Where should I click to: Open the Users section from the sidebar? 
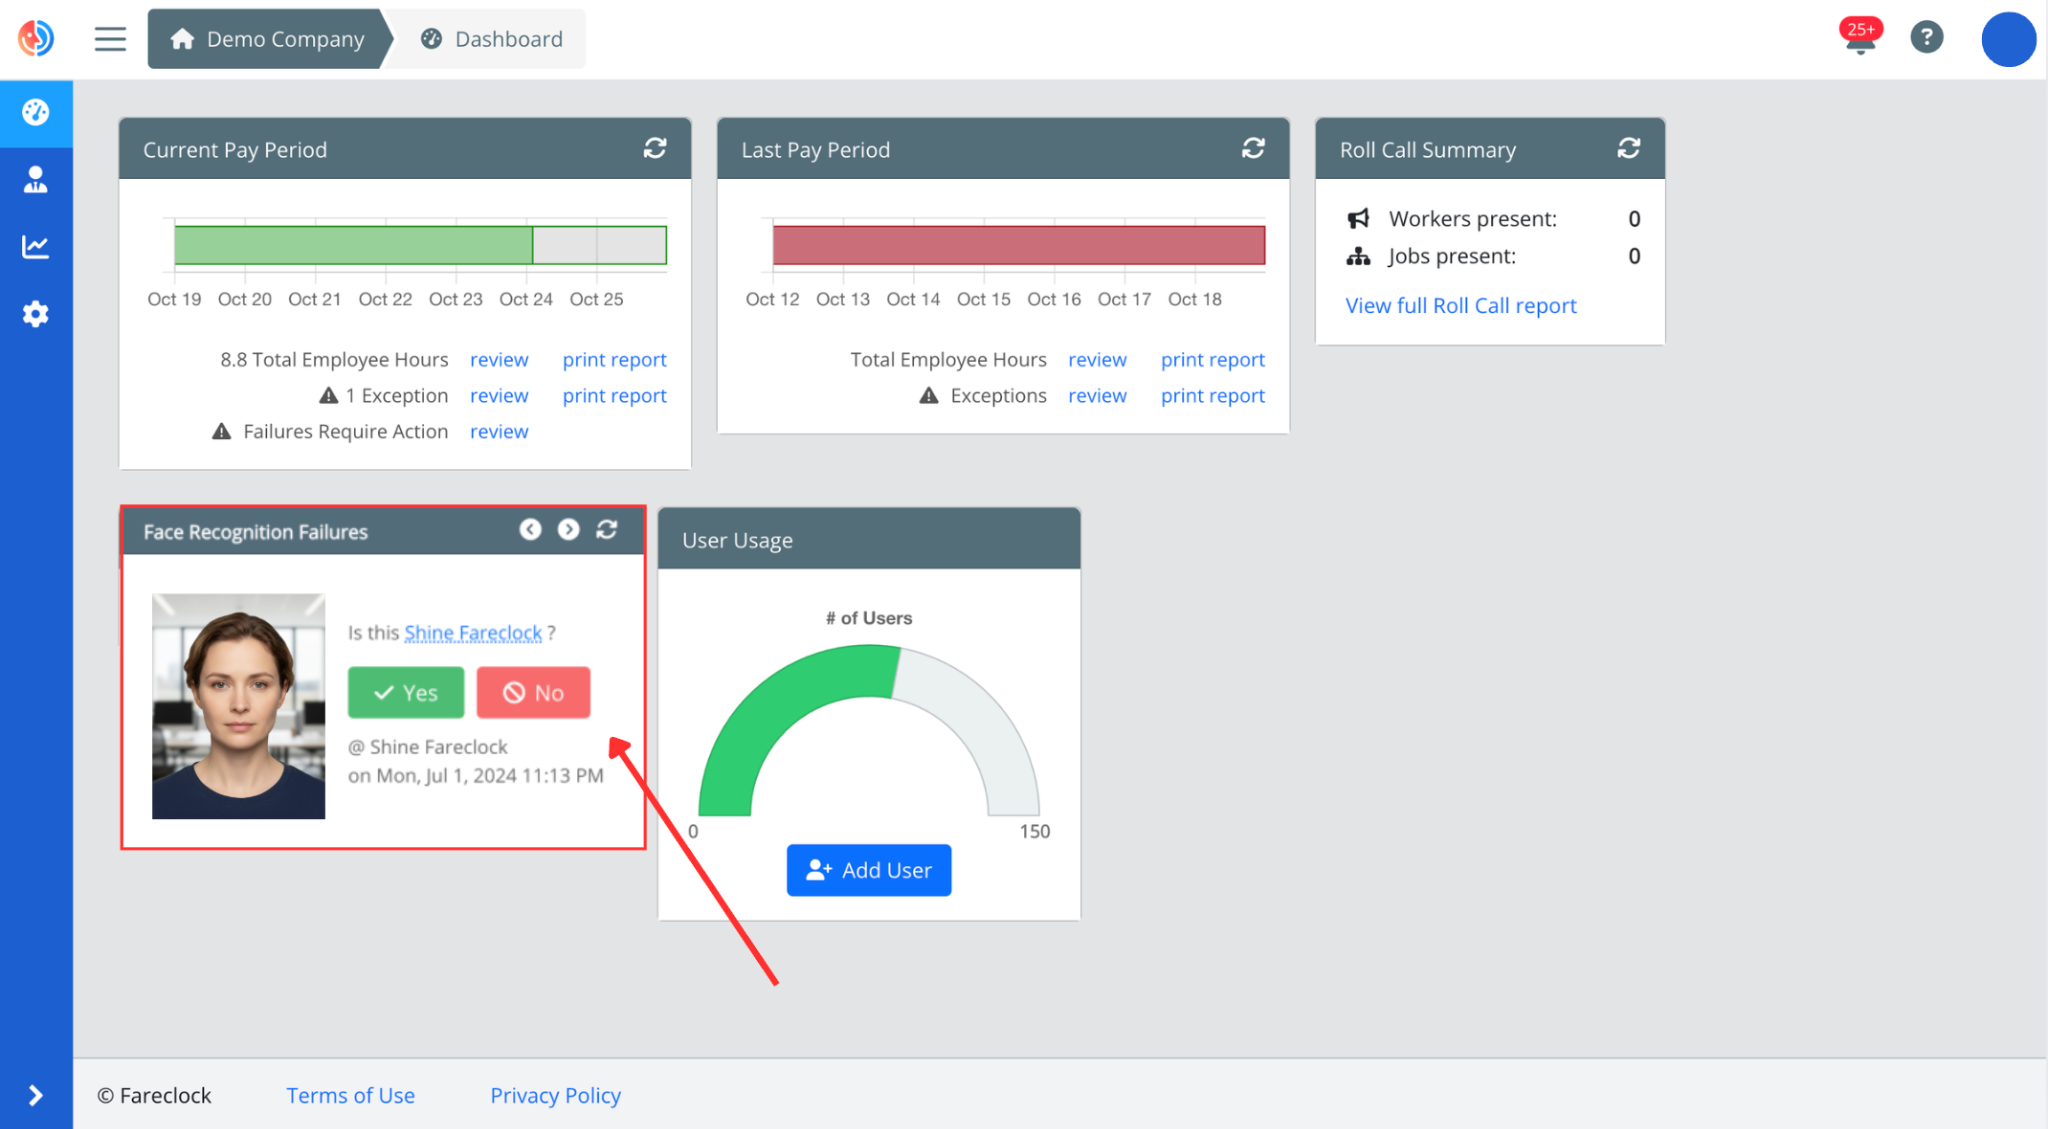tap(36, 180)
